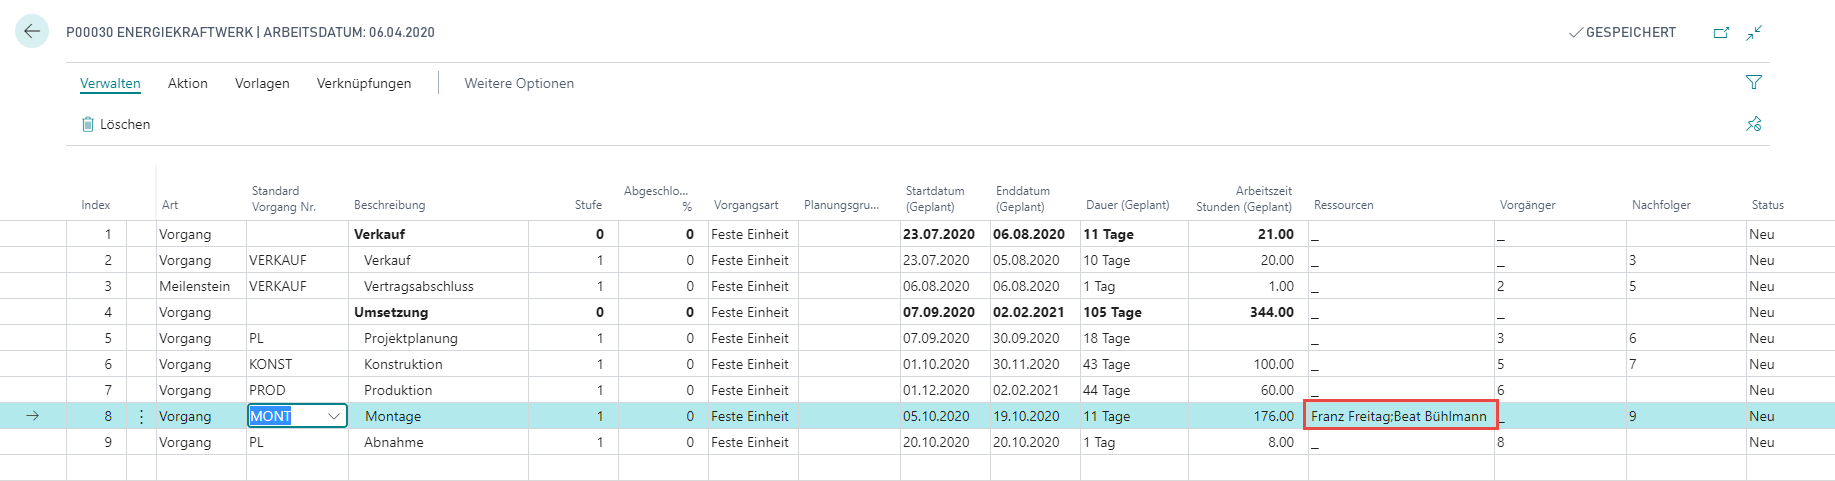Click the Vorgangsart column header
The height and width of the screenshot is (481, 1835).
(x=746, y=205)
